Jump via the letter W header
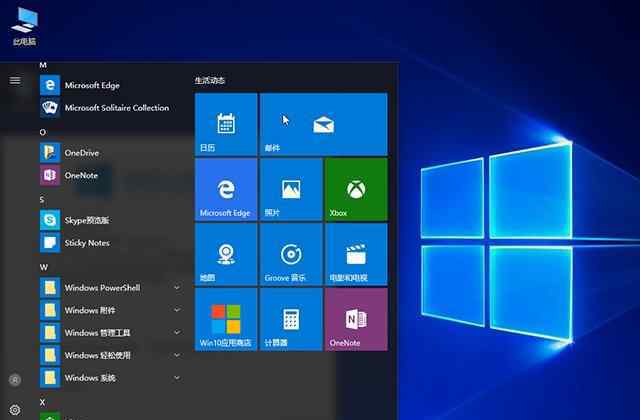The image size is (640, 420). [x=43, y=267]
